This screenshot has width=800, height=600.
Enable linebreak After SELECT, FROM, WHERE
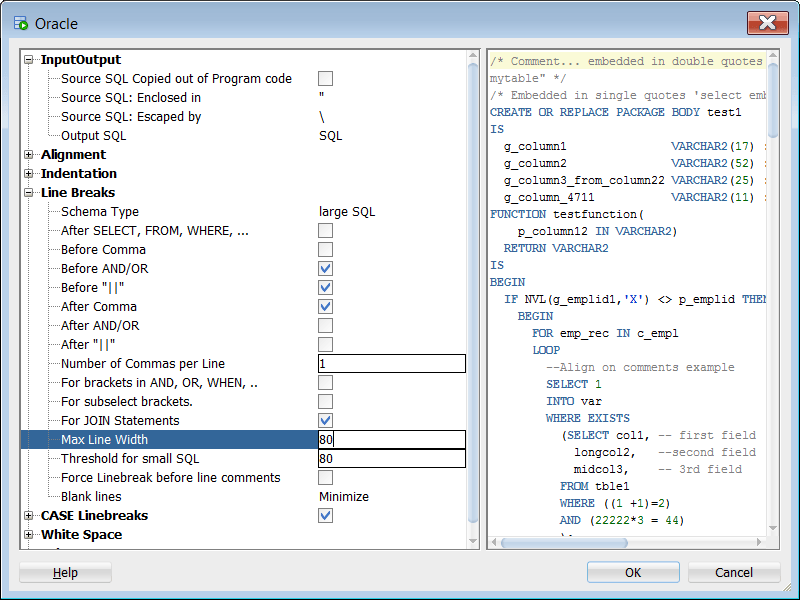pyautogui.click(x=325, y=230)
